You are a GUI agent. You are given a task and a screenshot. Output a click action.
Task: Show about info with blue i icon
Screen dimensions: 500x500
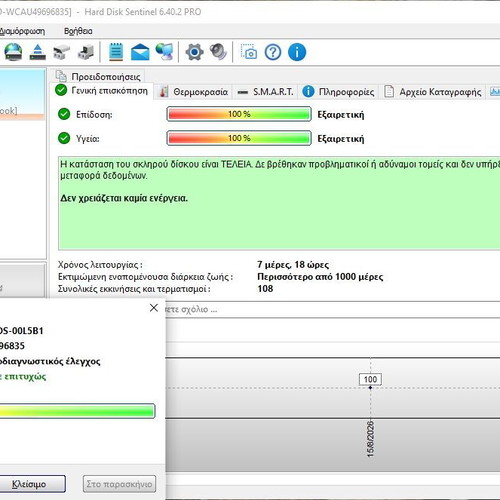pos(297,52)
